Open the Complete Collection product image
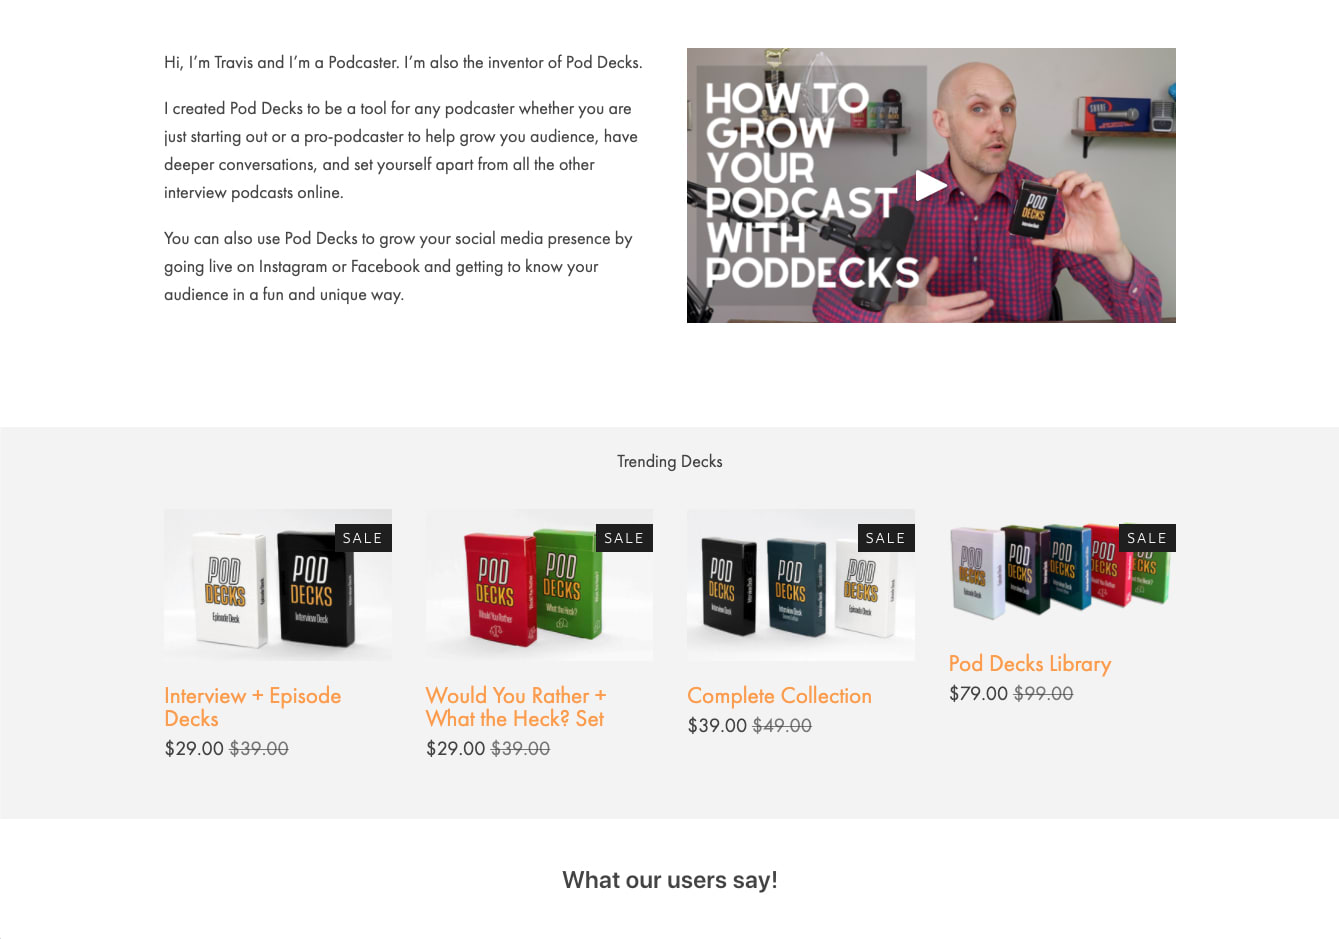Viewport: 1339px width, 939px height. 801,585
